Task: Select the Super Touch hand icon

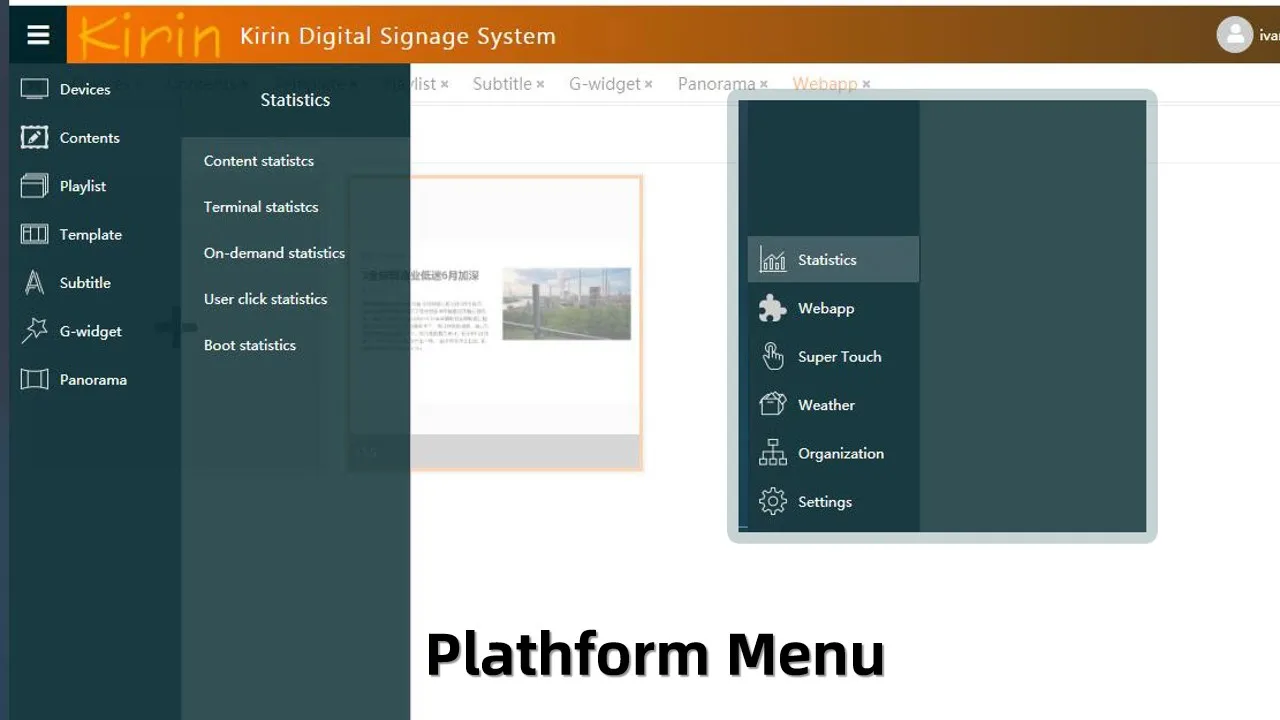Action: click(x=773, y=357)
